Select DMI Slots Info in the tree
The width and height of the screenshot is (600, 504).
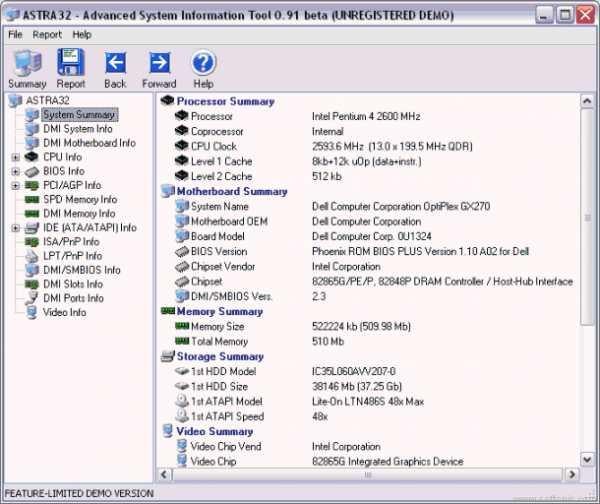point(73,285)
